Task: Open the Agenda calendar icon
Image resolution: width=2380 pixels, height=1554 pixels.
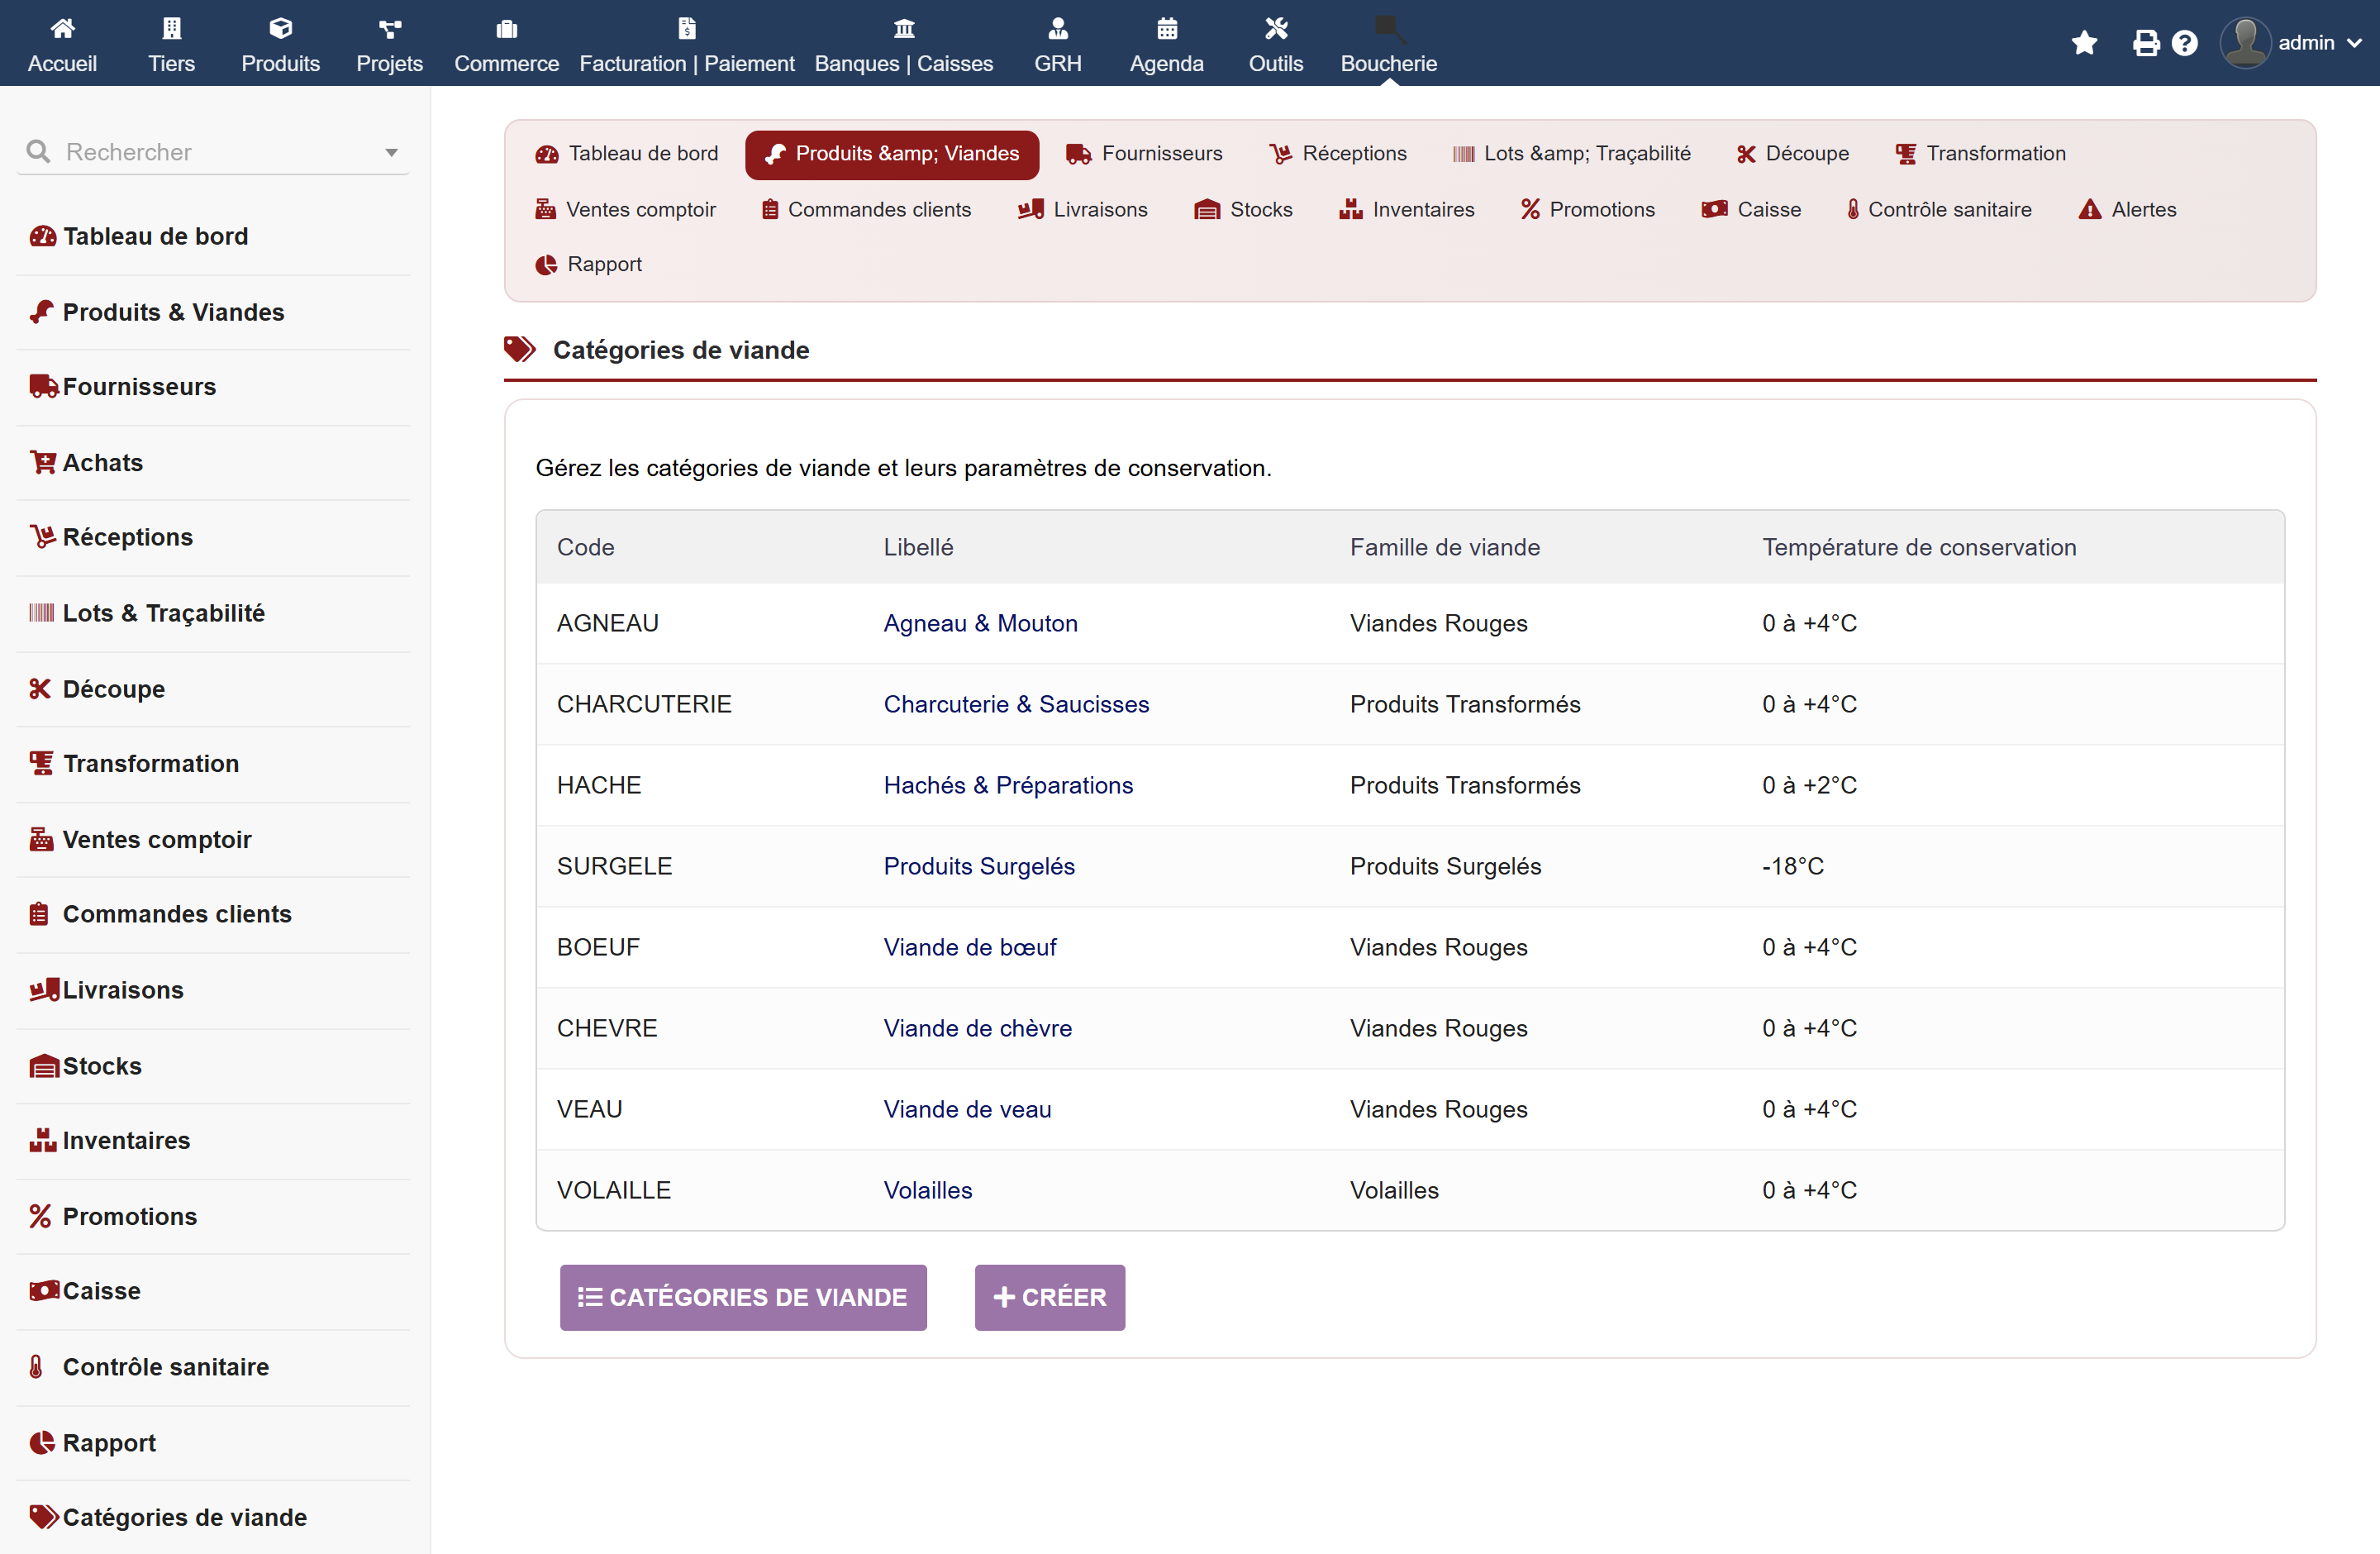Action: tap(1167, 28)
